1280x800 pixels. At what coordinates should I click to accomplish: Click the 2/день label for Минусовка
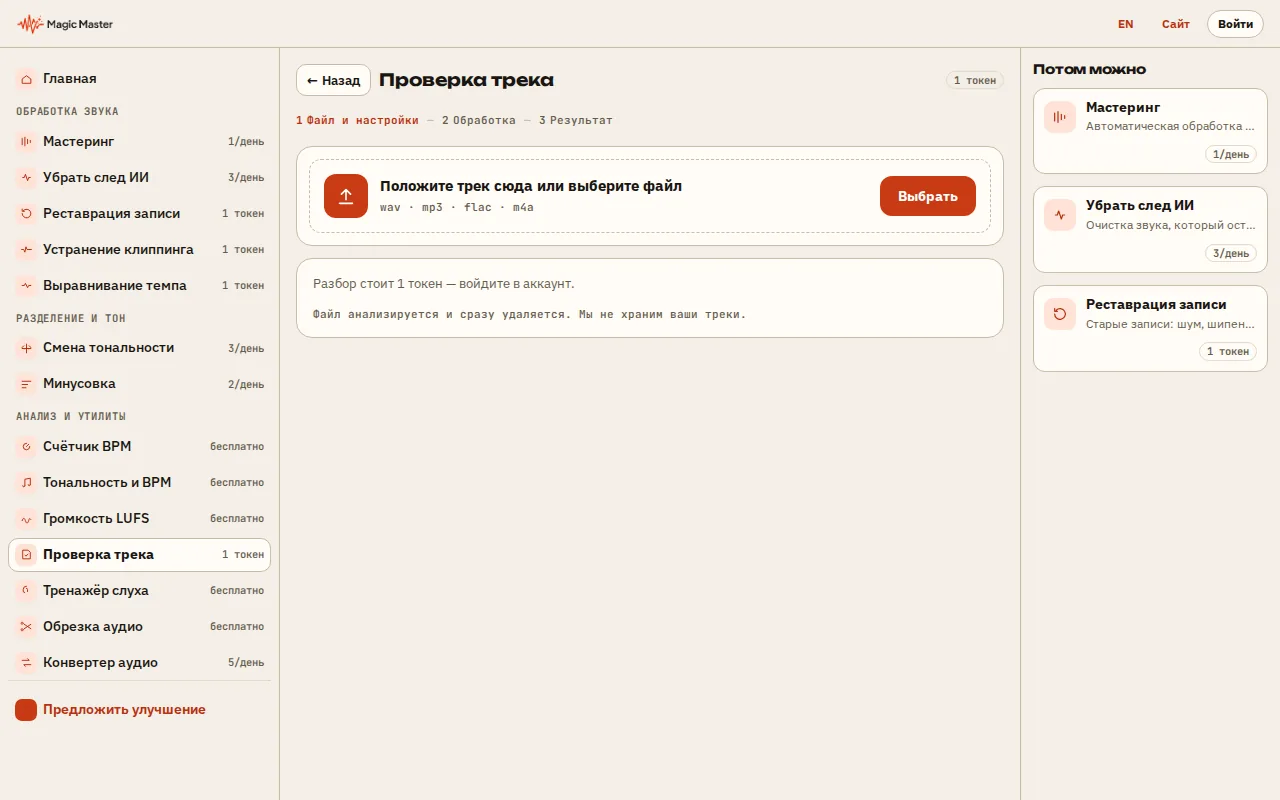[x=246, y=384]
